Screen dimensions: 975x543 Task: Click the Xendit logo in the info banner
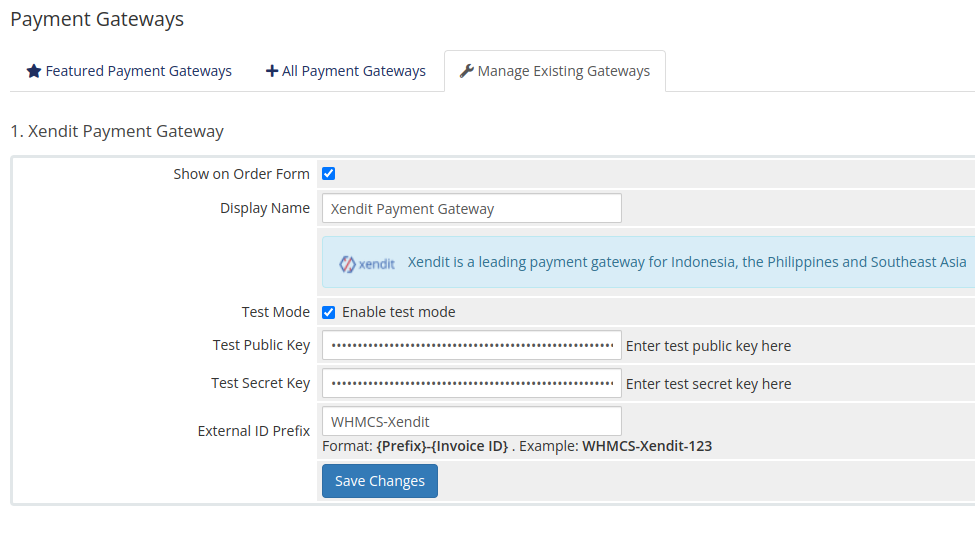[367, 264]
